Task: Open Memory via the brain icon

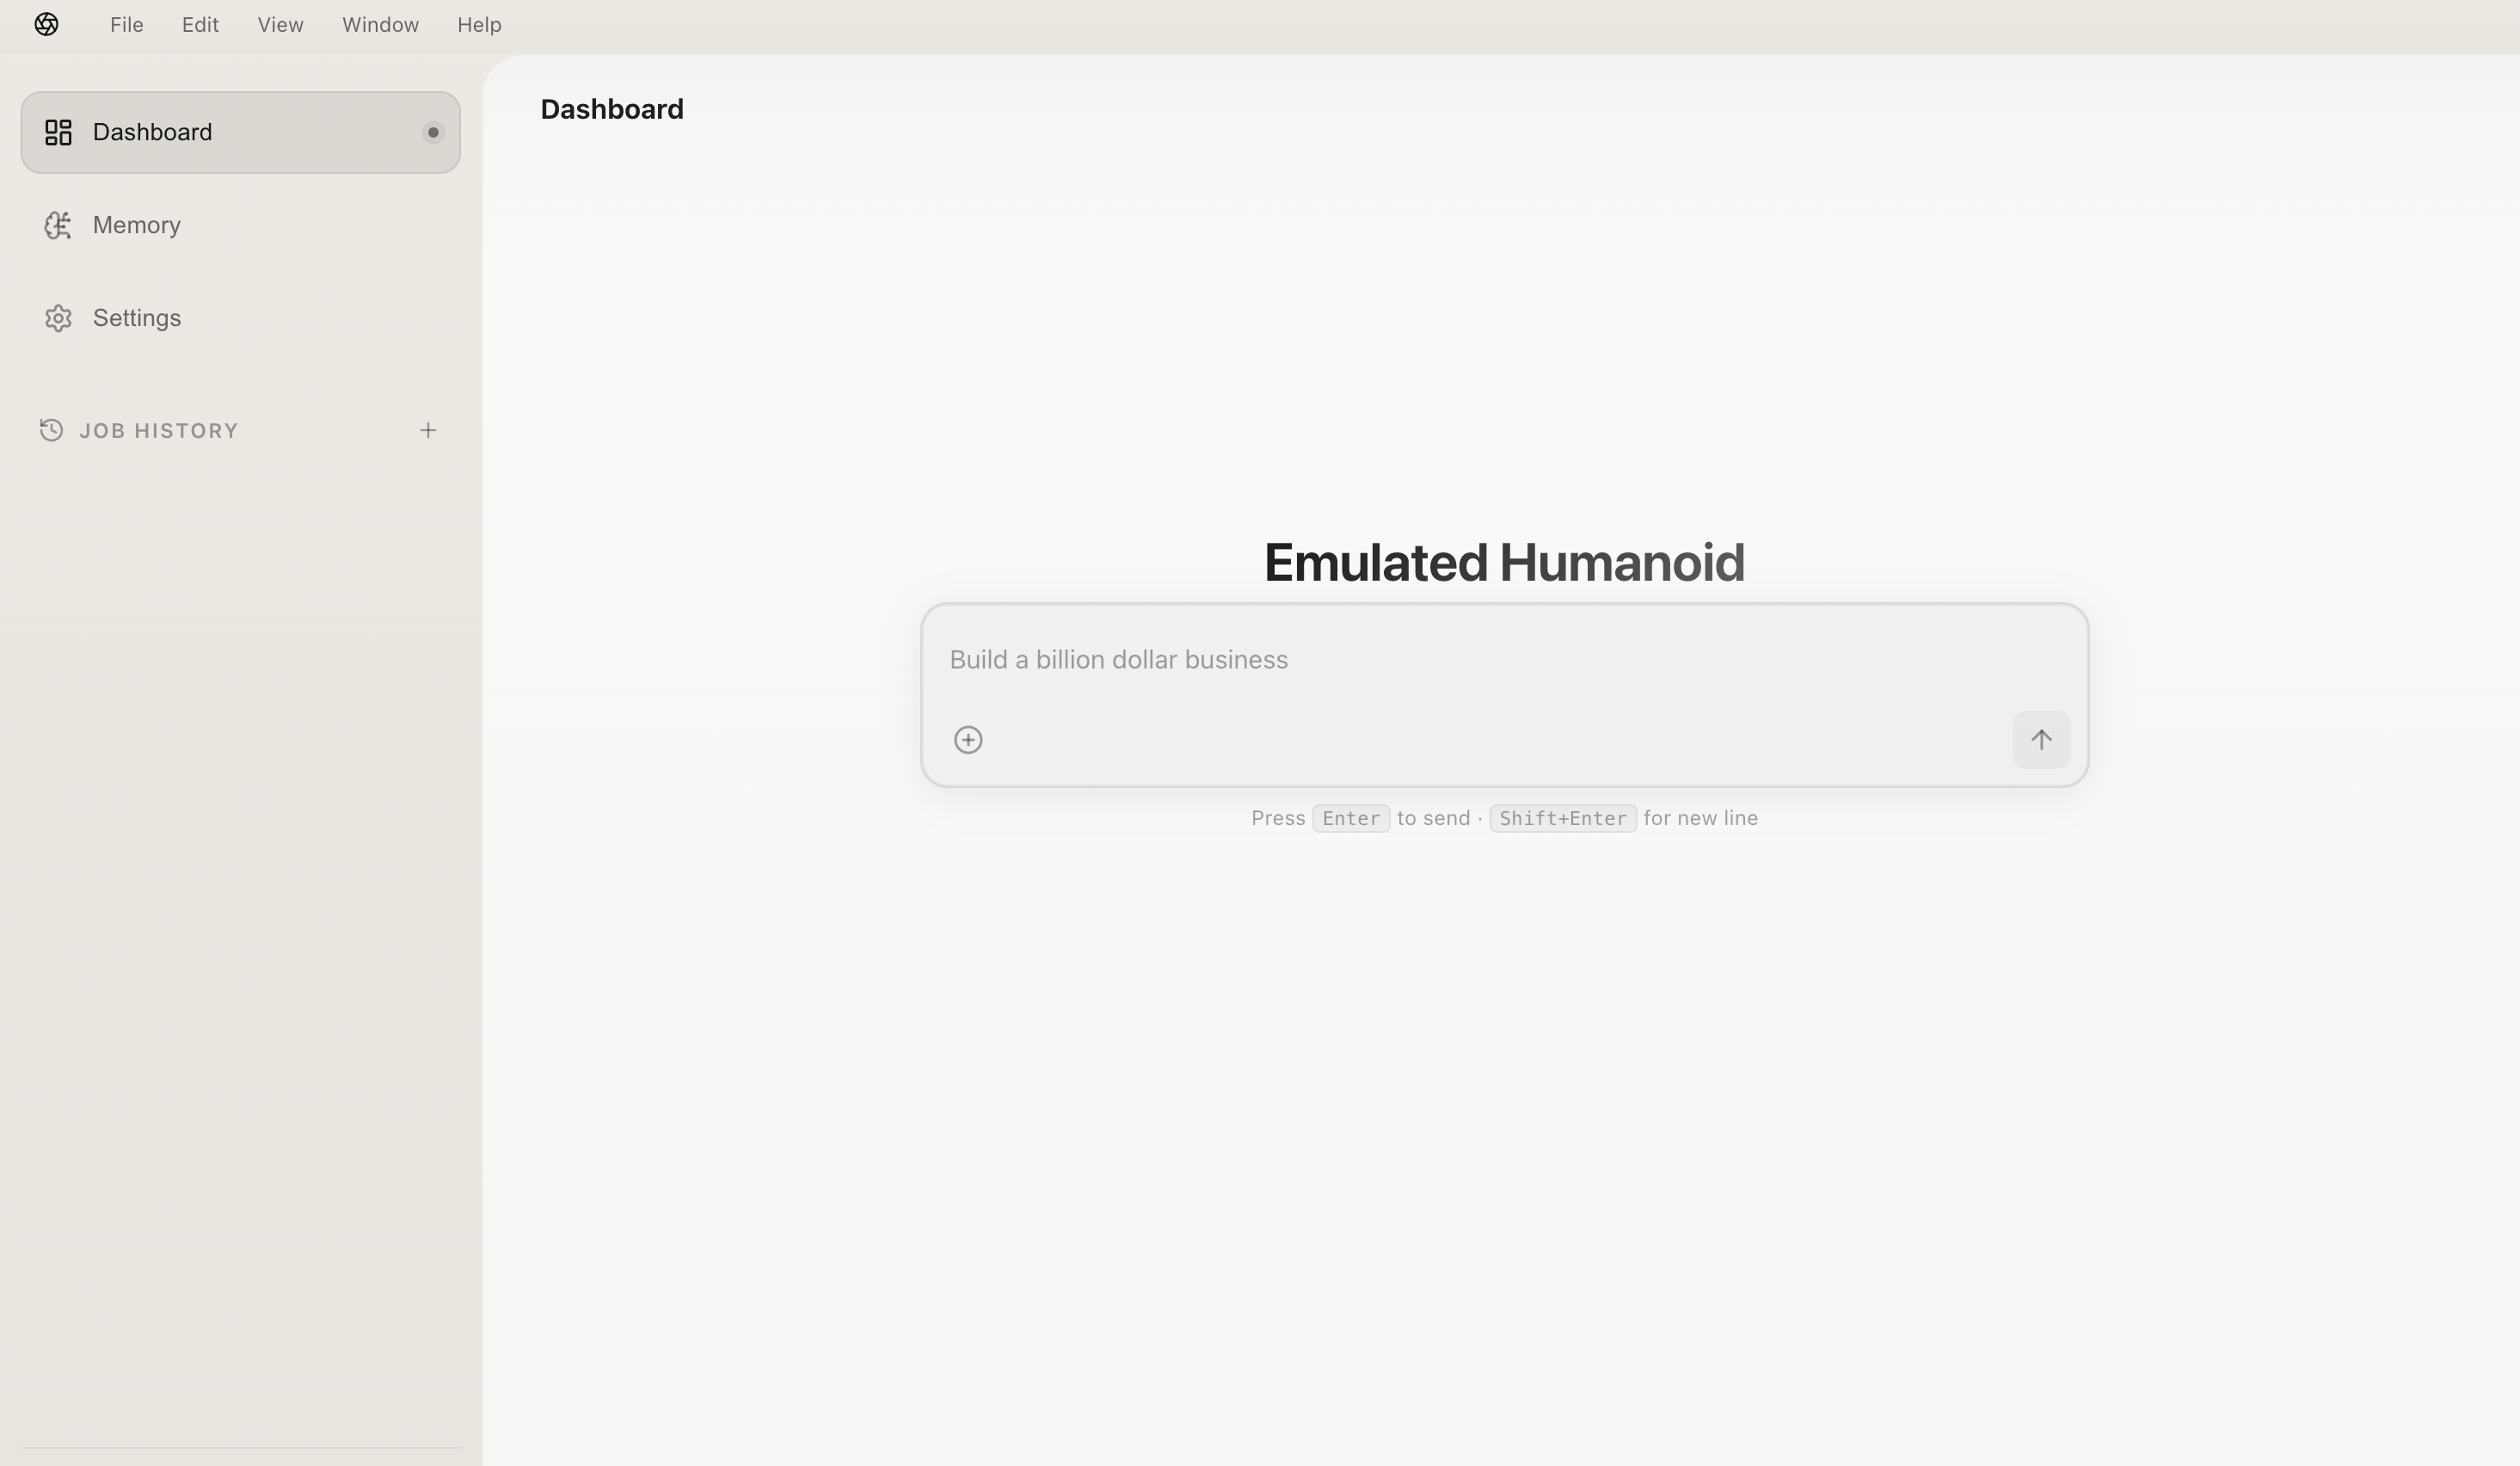Action: click(58, 225)
